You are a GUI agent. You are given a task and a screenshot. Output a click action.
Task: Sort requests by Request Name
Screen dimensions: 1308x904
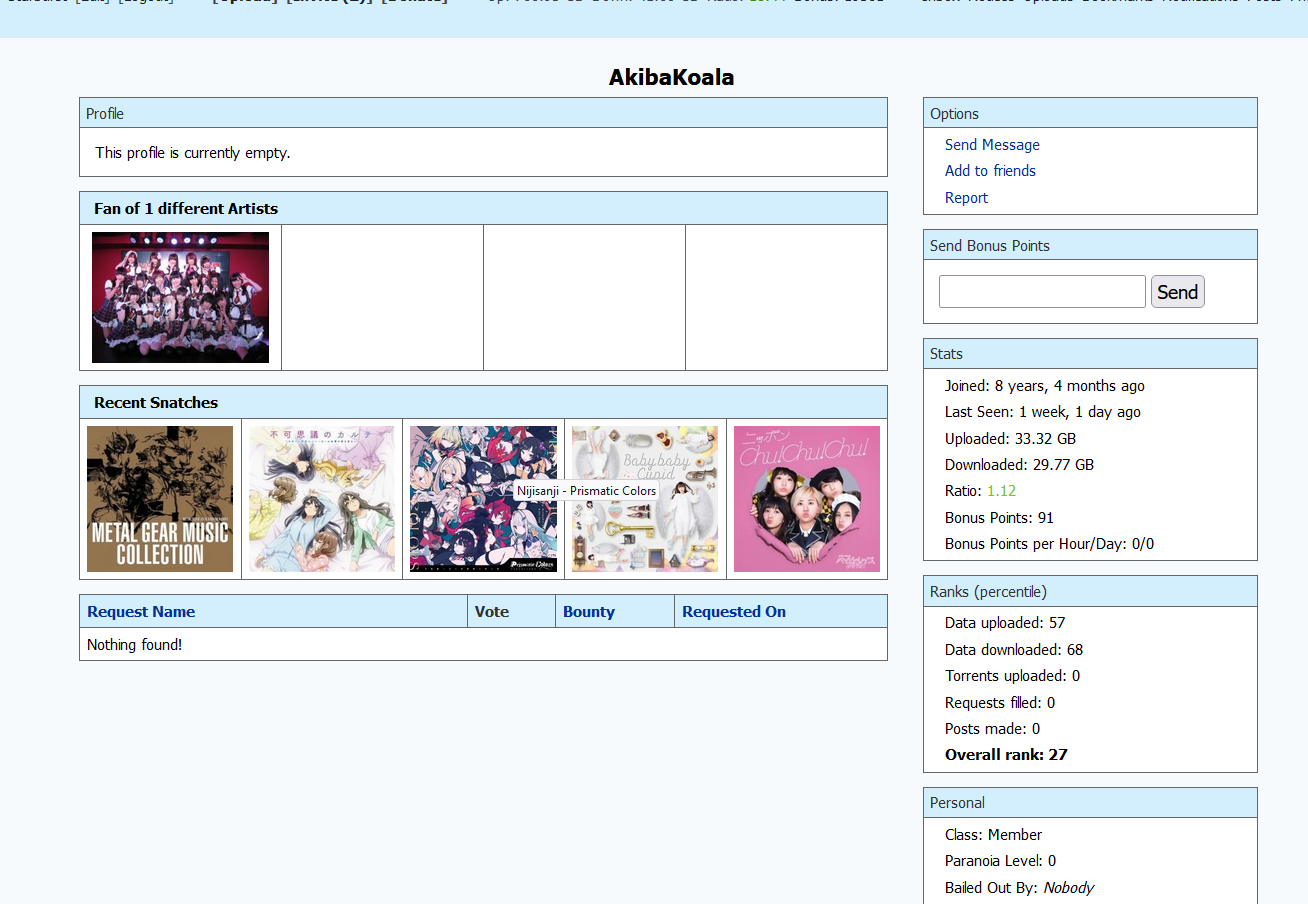141,612
